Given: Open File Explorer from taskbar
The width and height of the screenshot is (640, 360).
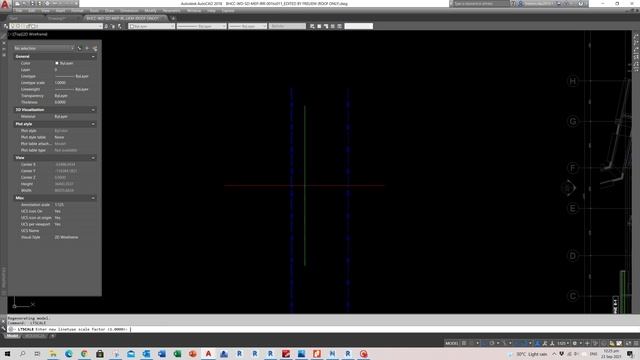Looking at the screenshot, I should click(53, 354).
